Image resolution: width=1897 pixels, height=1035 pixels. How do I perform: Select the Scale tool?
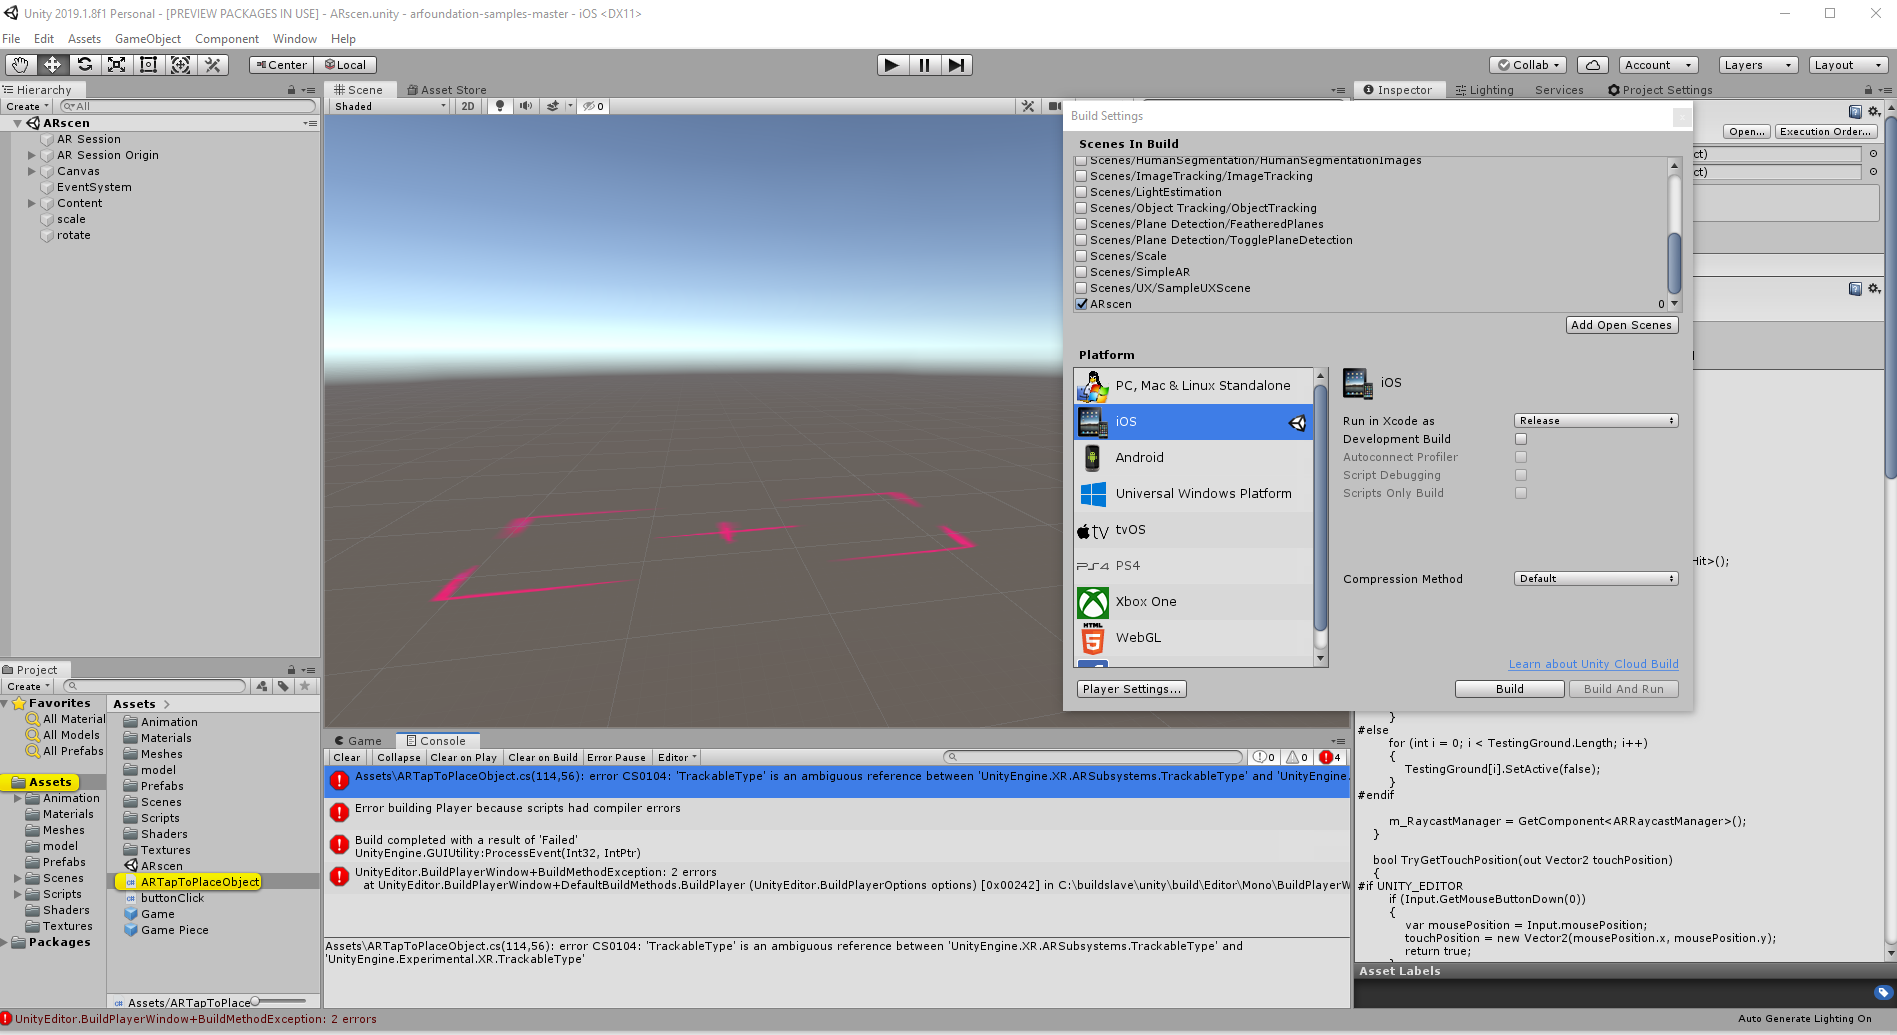point(117,64)
